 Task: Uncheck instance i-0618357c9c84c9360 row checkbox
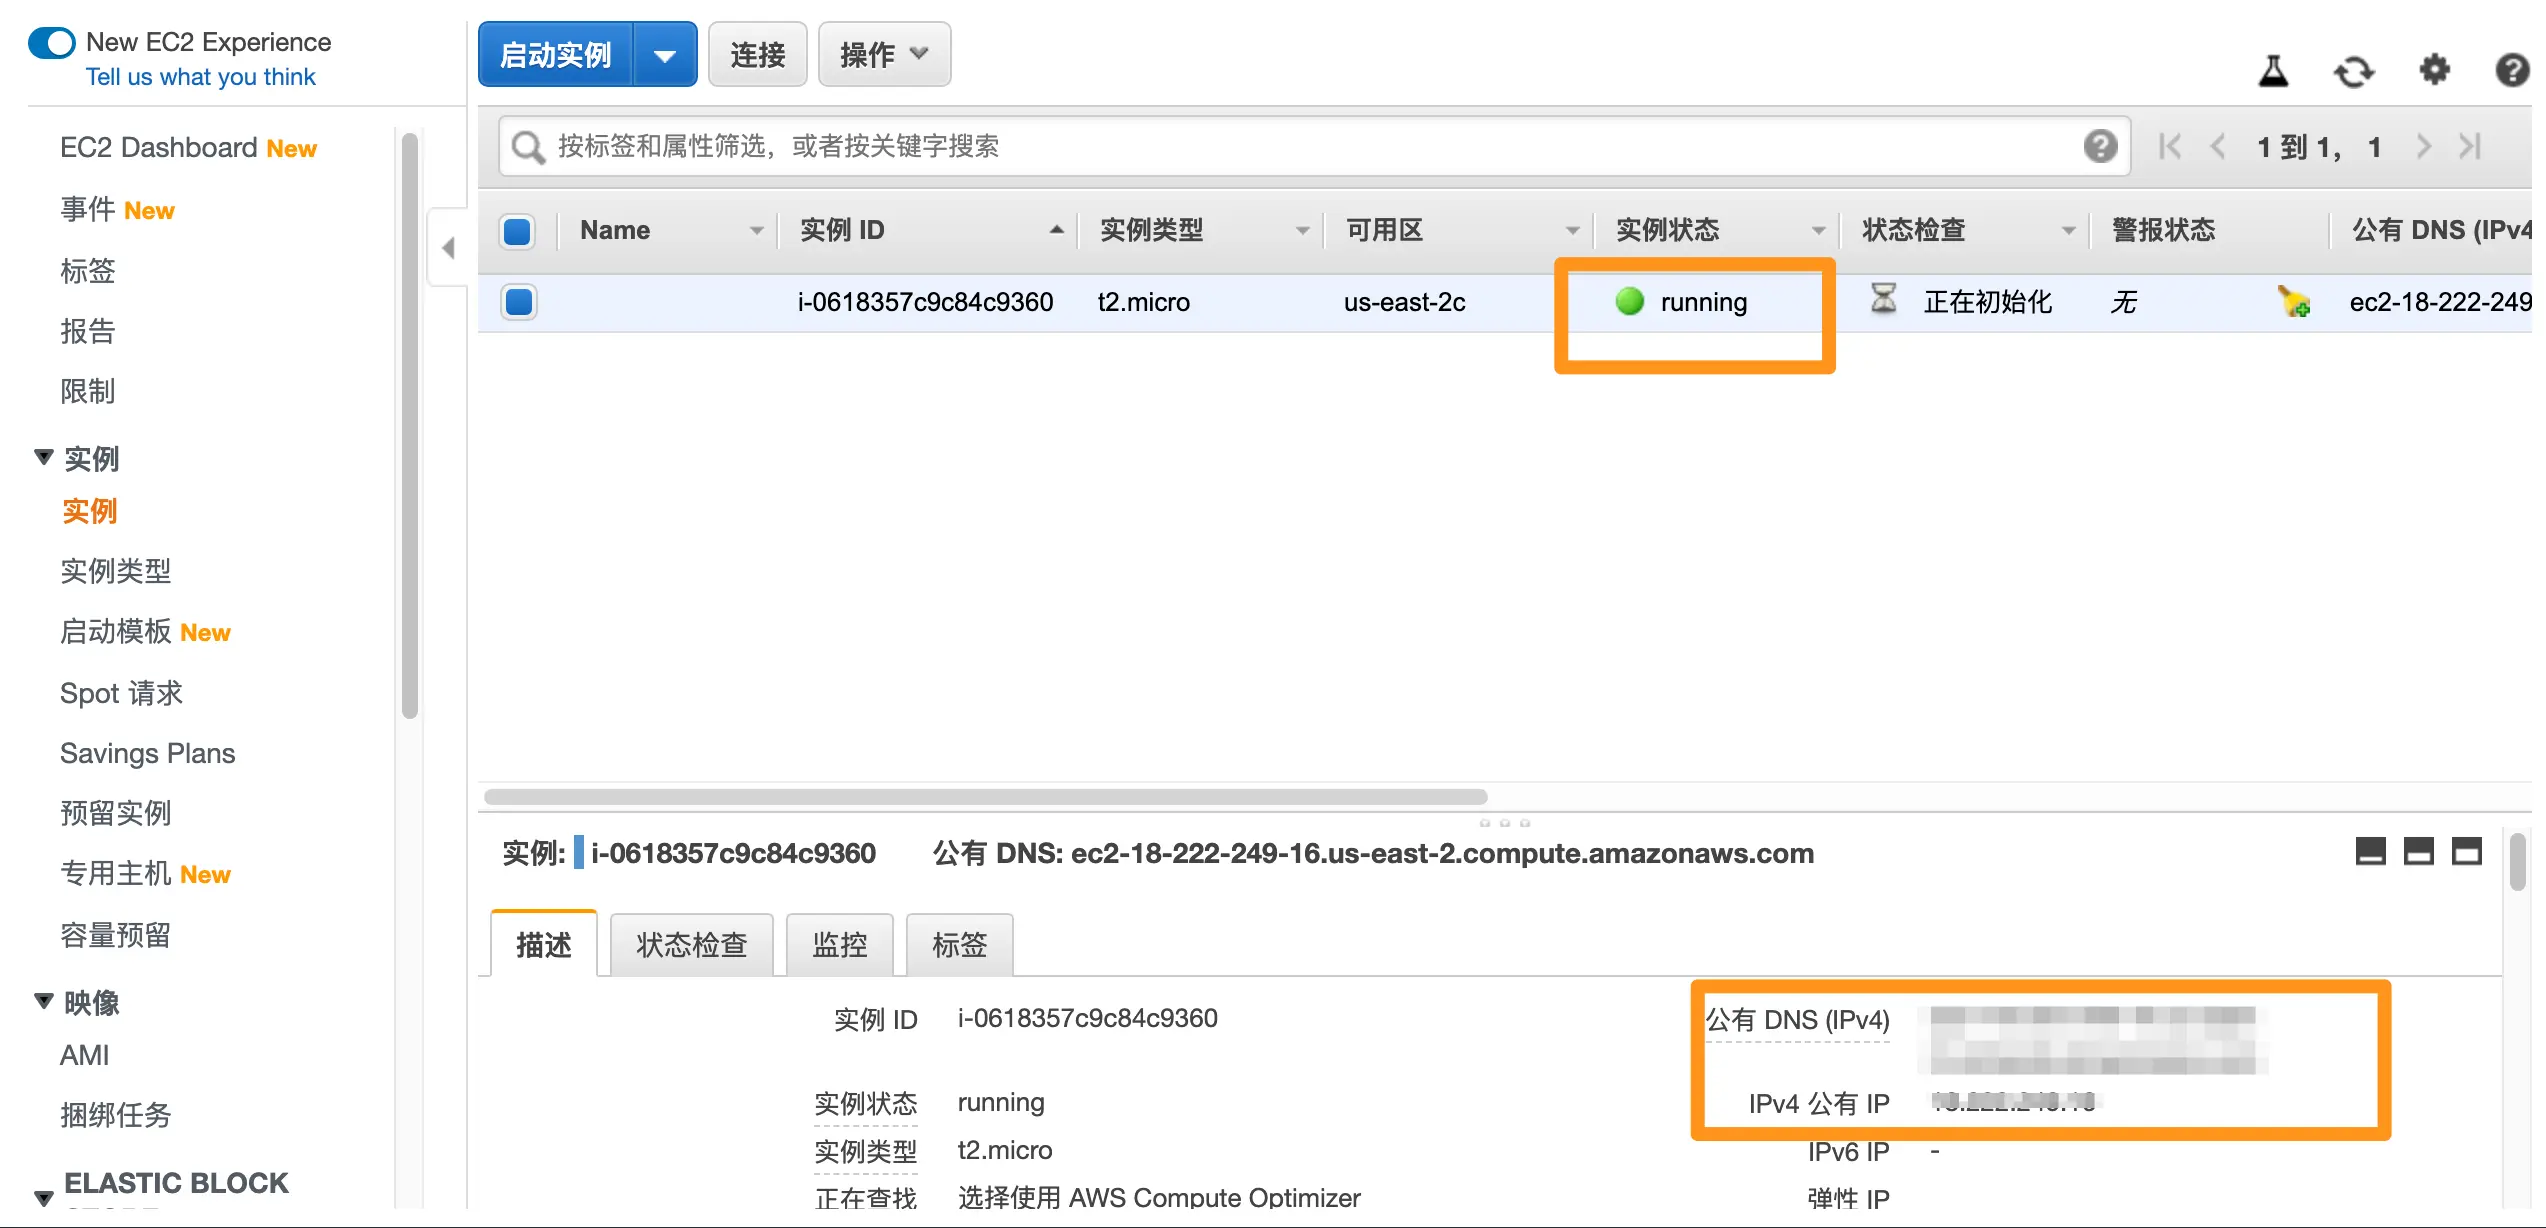(519, 302)
